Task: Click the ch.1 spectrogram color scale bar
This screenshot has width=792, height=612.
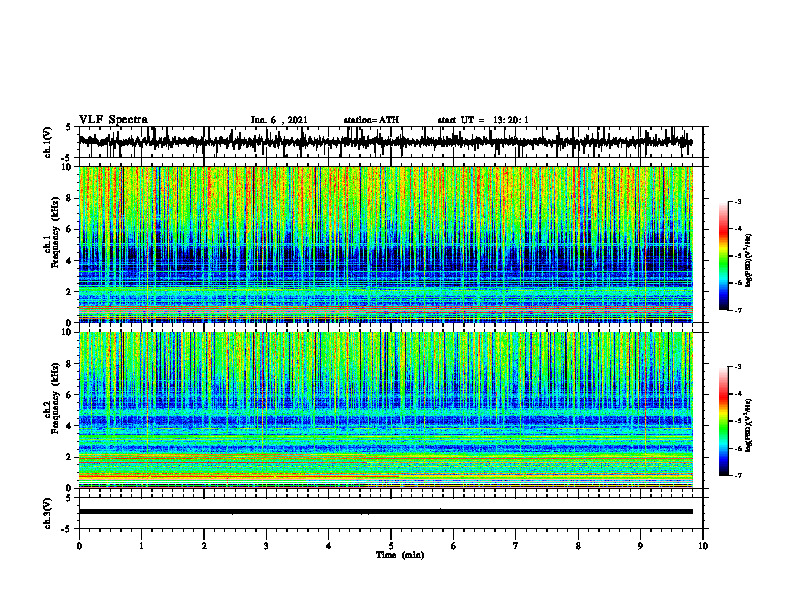Action: 723,256
